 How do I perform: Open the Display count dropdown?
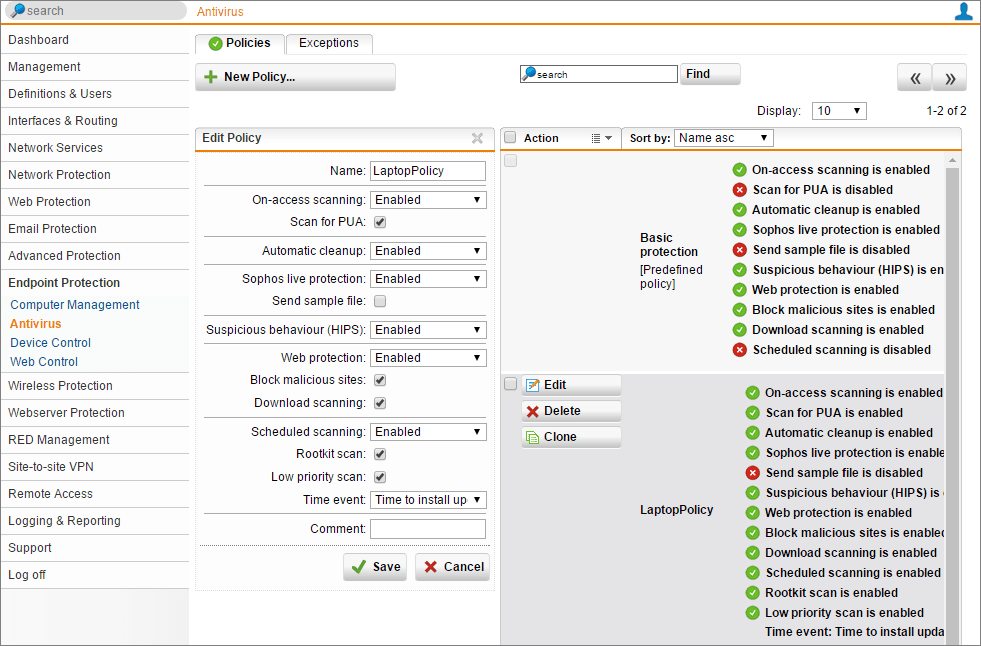(839, 111)
